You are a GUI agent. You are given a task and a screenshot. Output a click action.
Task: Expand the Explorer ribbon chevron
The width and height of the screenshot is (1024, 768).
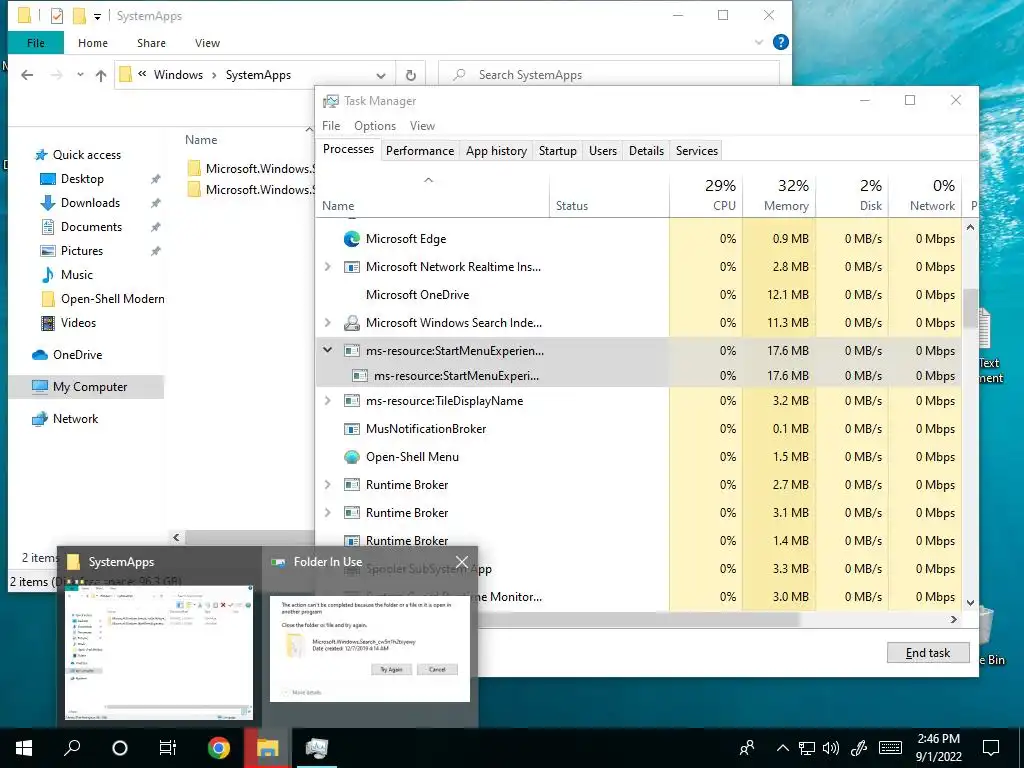(758, 42)
